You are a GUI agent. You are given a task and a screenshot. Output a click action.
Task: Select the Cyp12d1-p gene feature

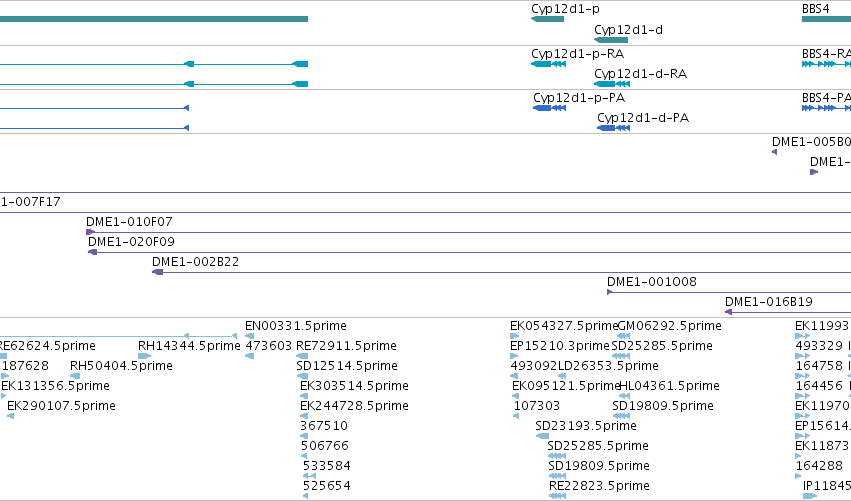(547, 19)
